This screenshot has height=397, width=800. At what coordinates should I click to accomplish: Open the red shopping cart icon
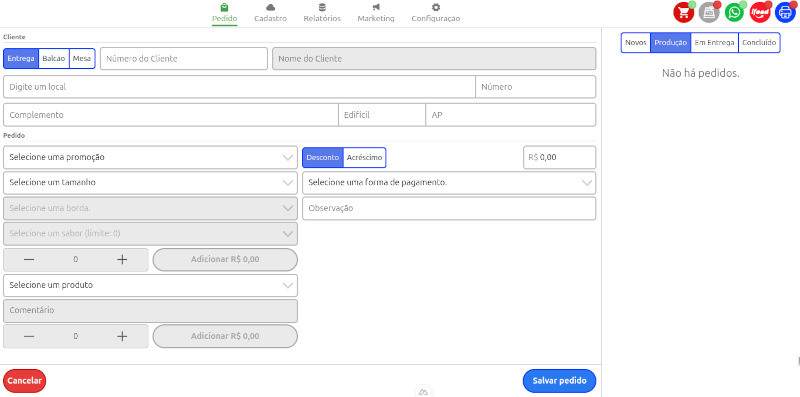coord(683,12)
